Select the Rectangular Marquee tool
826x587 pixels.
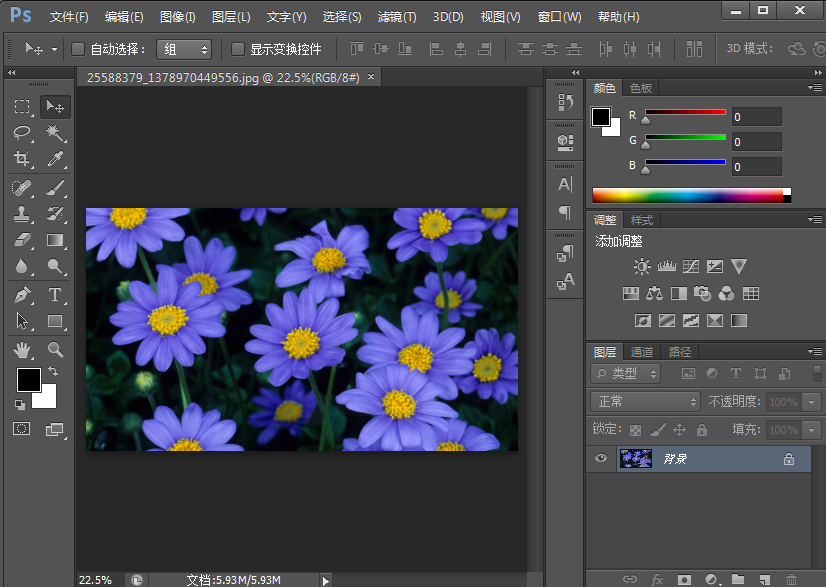pyautogui.click(x=22, y=106)
